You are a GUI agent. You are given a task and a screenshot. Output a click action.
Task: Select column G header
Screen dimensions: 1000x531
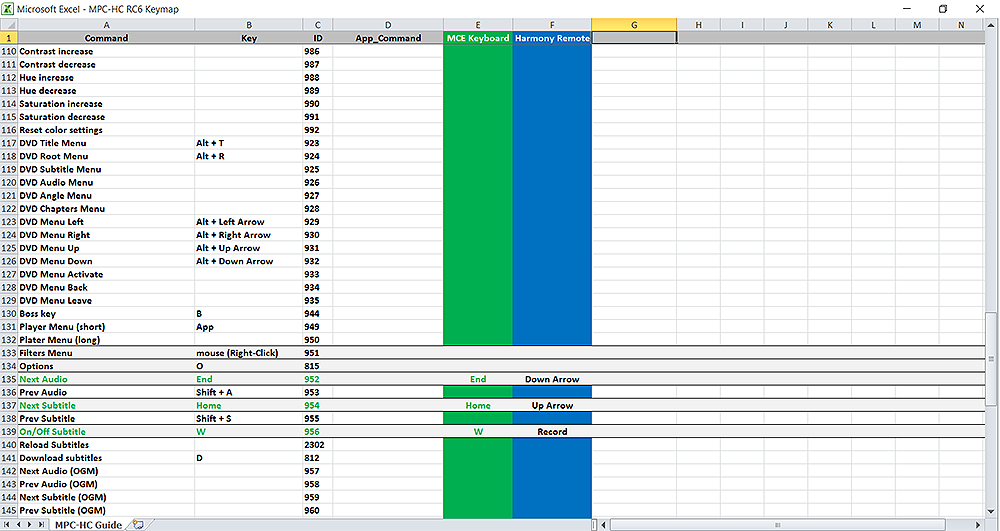[634, 25]
